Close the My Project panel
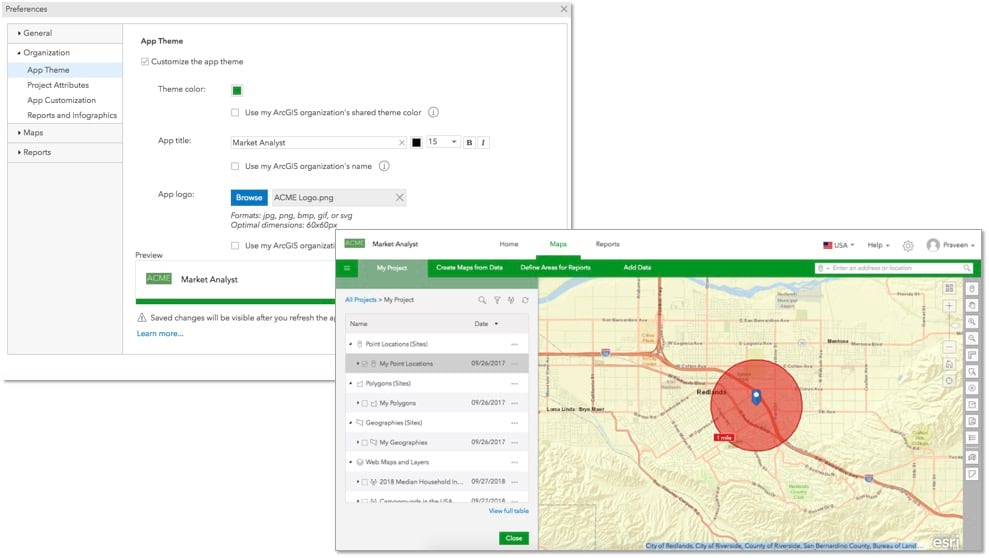Viewport: 989px width, 558px height. click(x=514, y=538)
